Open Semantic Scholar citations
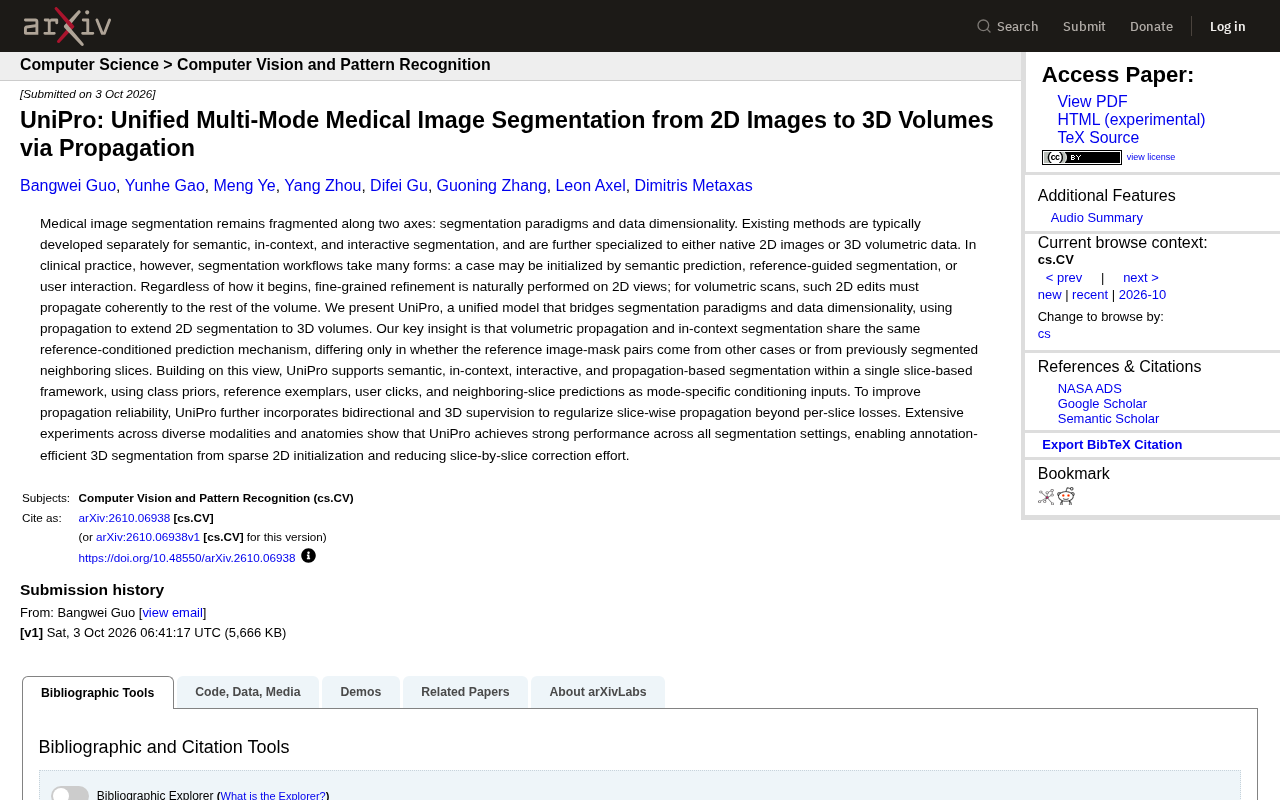This screenshot has height=800, width=1280. (x=1108, y=419)
